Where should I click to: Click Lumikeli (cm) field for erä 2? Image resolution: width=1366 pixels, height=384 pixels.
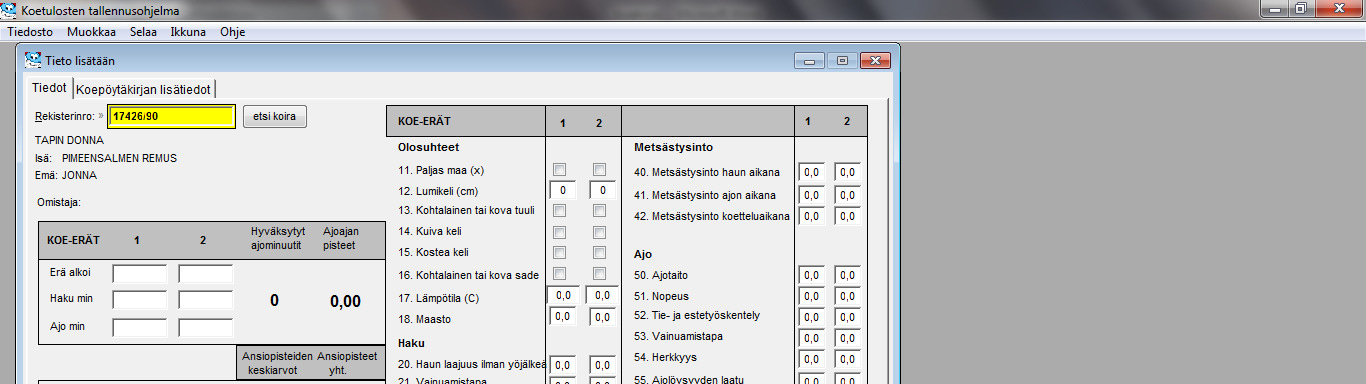pos(602,190)
